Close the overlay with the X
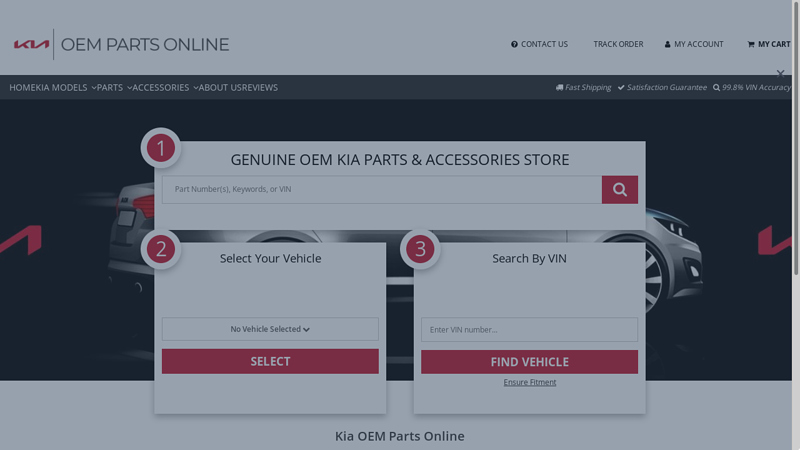Image resolution: width=800 pixels, height=450 pixels. point(780,74)
